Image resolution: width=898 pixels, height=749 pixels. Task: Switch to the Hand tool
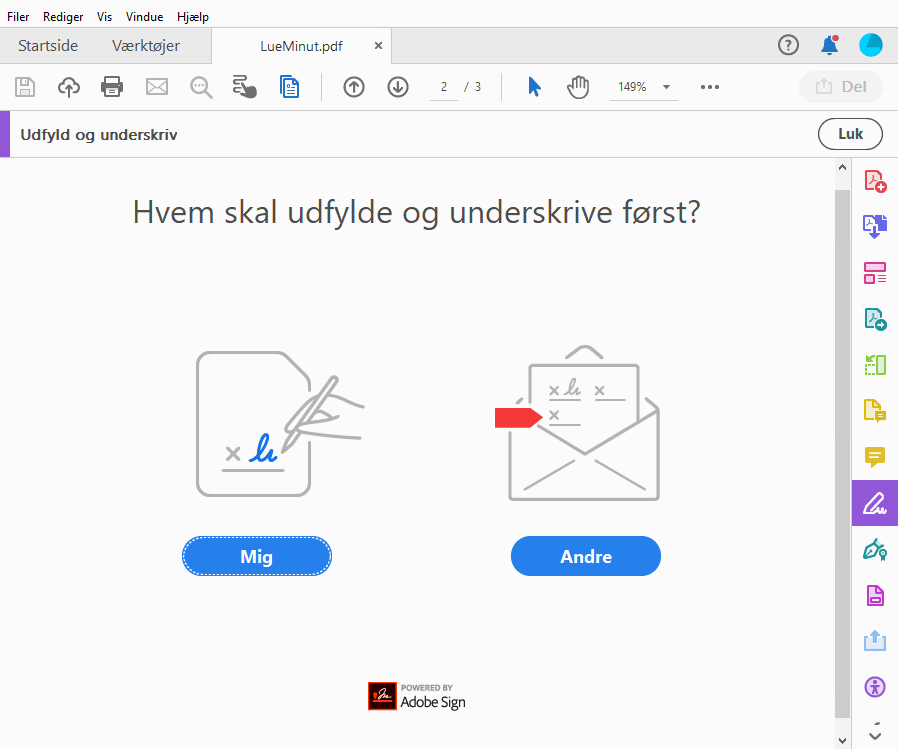click(578, 87)
